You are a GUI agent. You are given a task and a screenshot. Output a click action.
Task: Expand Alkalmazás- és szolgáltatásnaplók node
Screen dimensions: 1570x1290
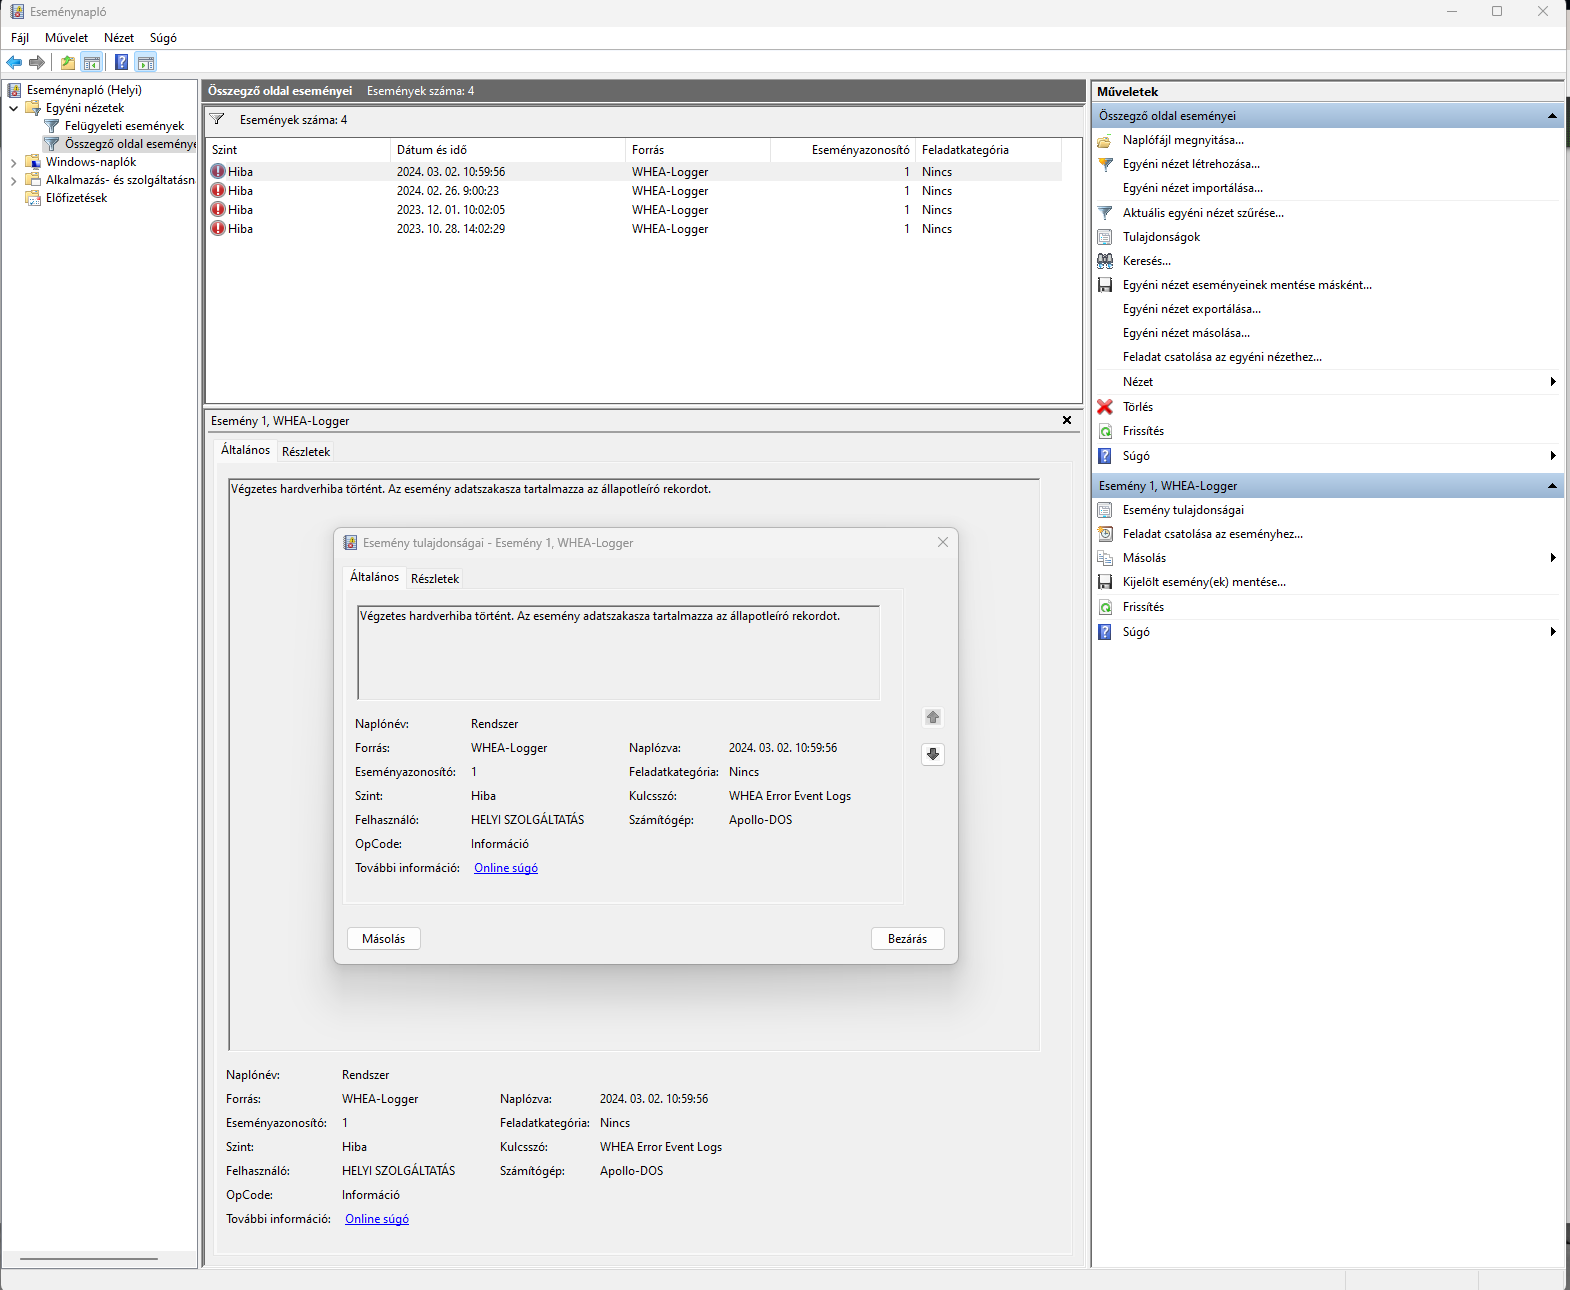(13, 180)
